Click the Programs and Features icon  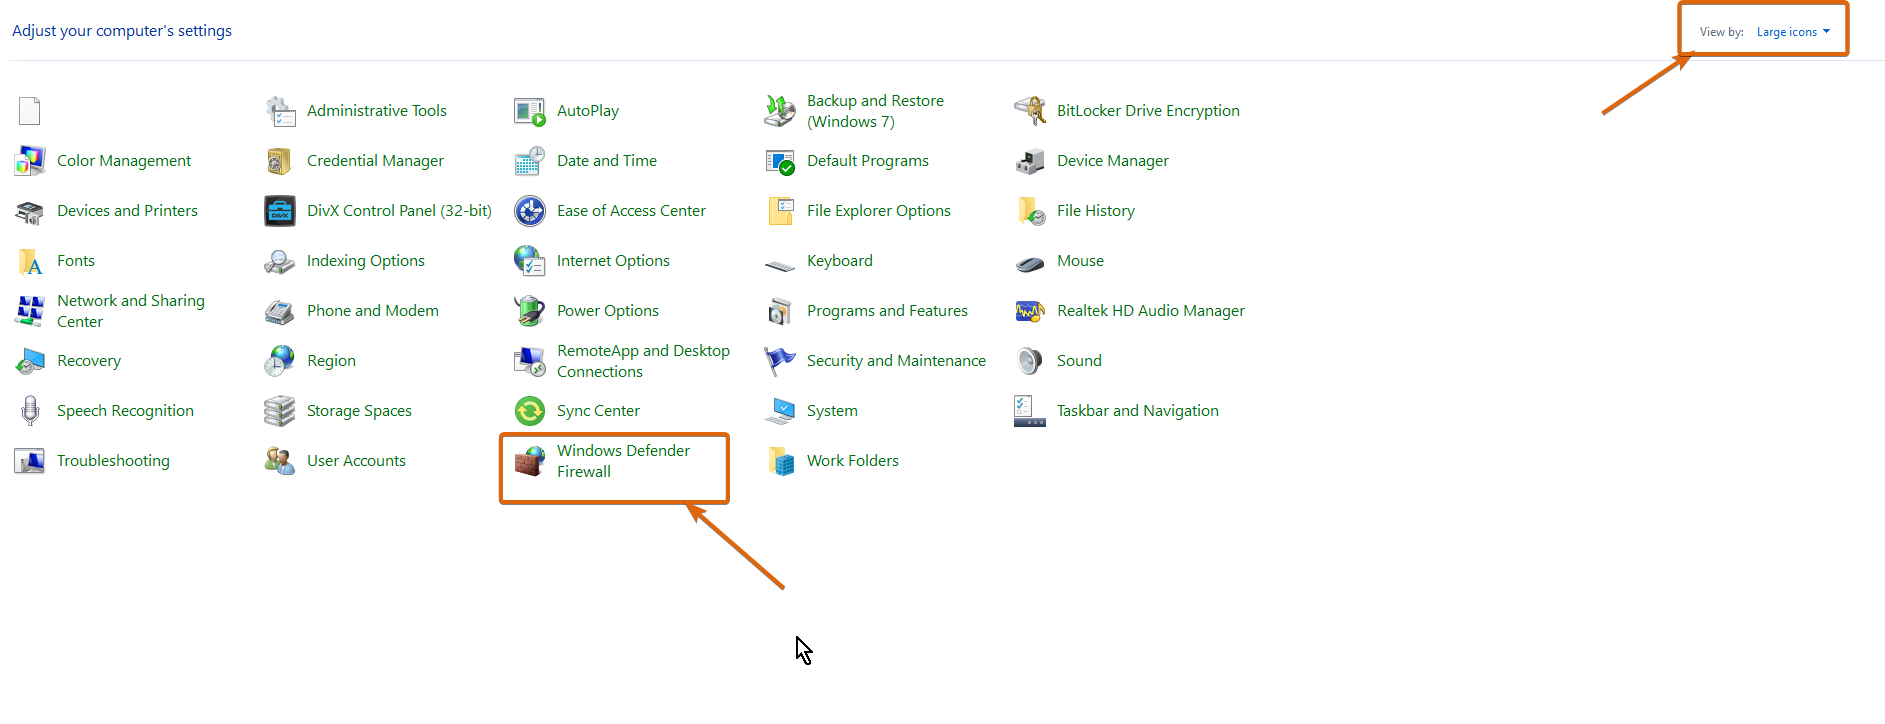780,311
